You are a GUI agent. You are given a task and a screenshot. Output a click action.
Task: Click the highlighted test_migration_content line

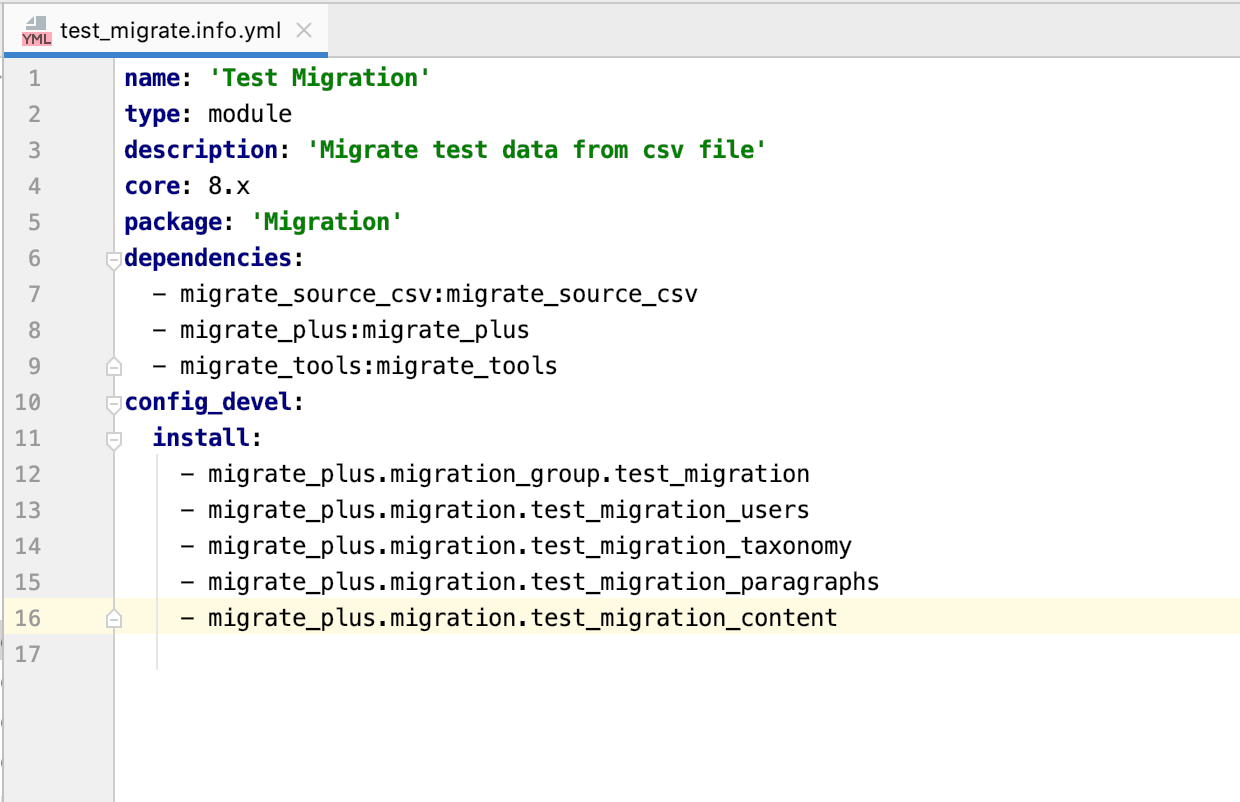(520, 617)
